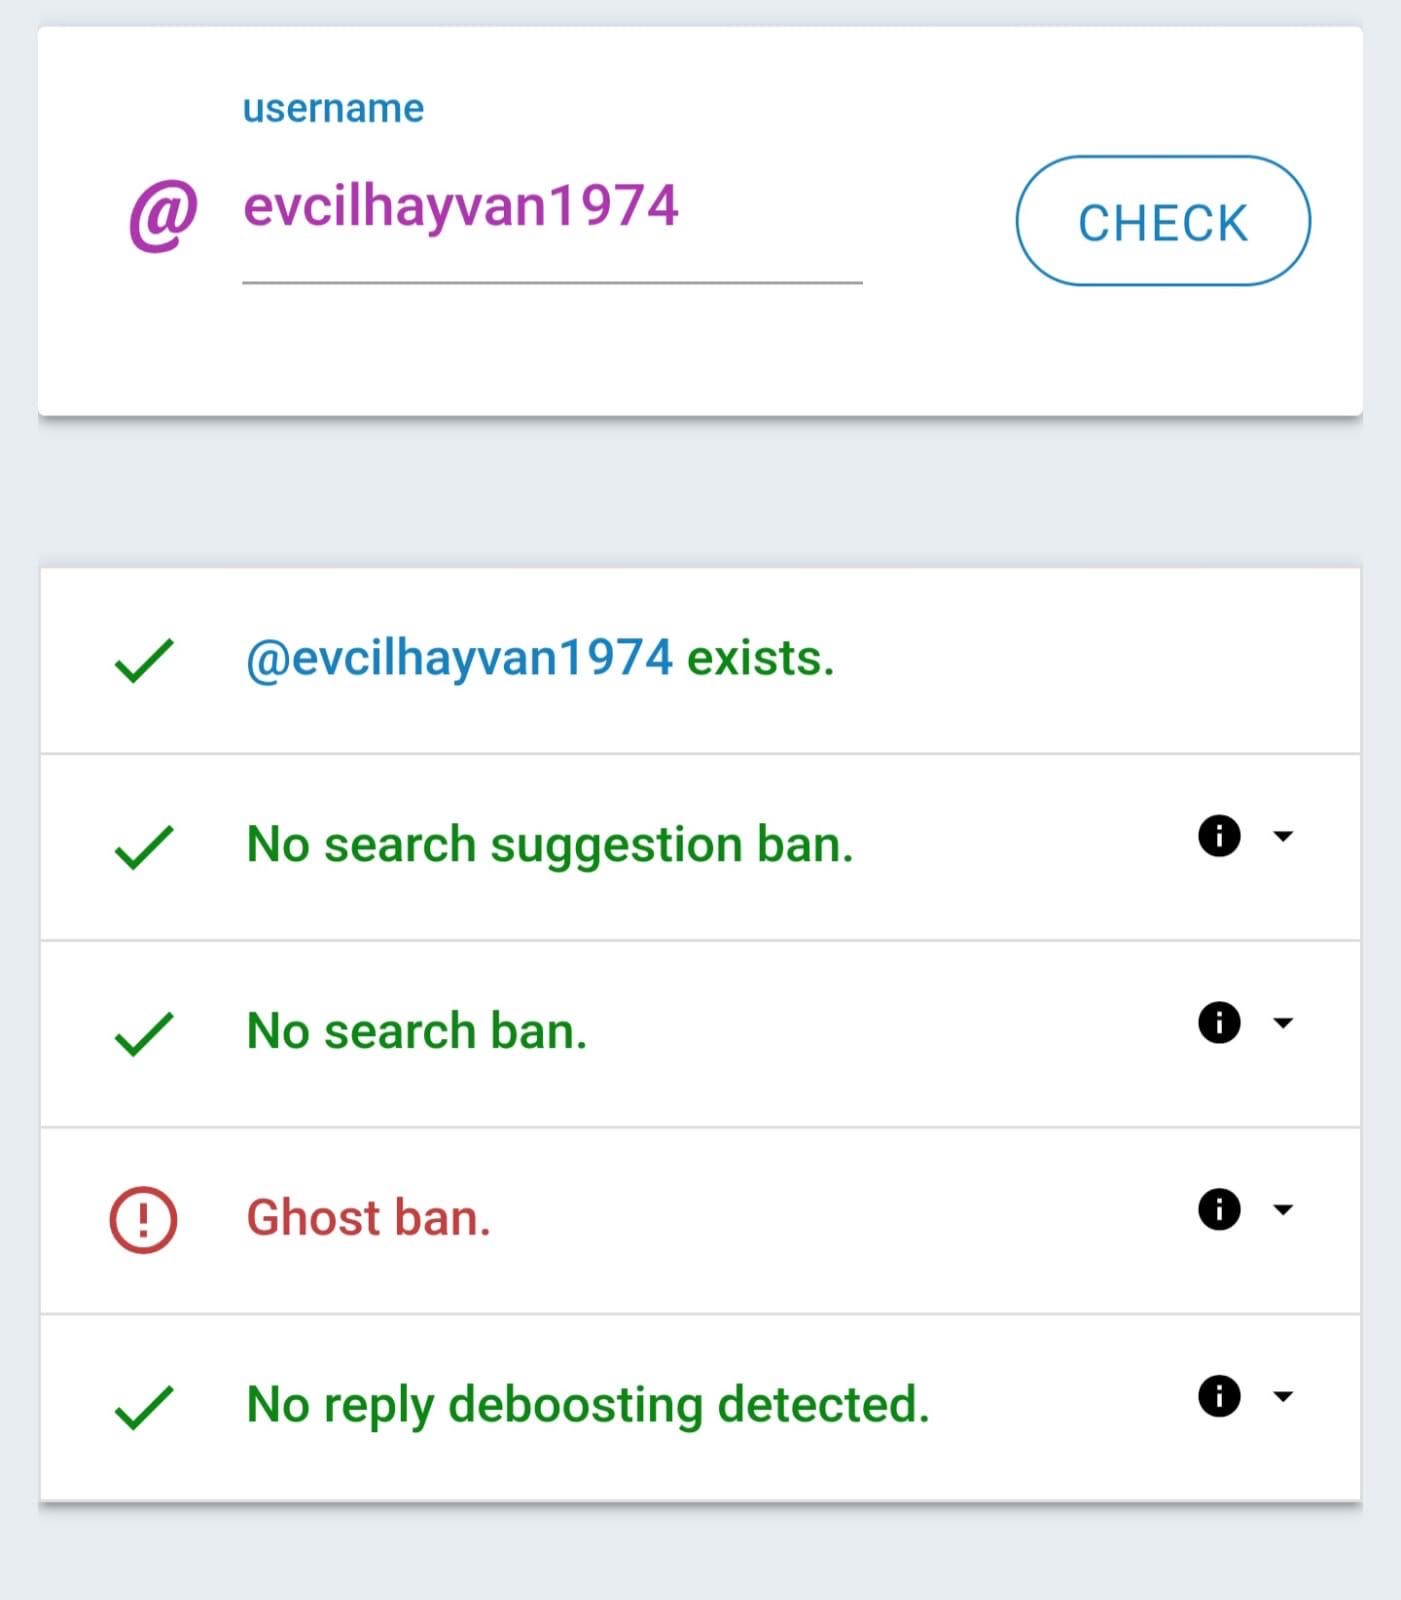The image size is (1401, 1600).
Task: Click checkmark next to No reply deboosting
Action: [x=144, y=1407]
